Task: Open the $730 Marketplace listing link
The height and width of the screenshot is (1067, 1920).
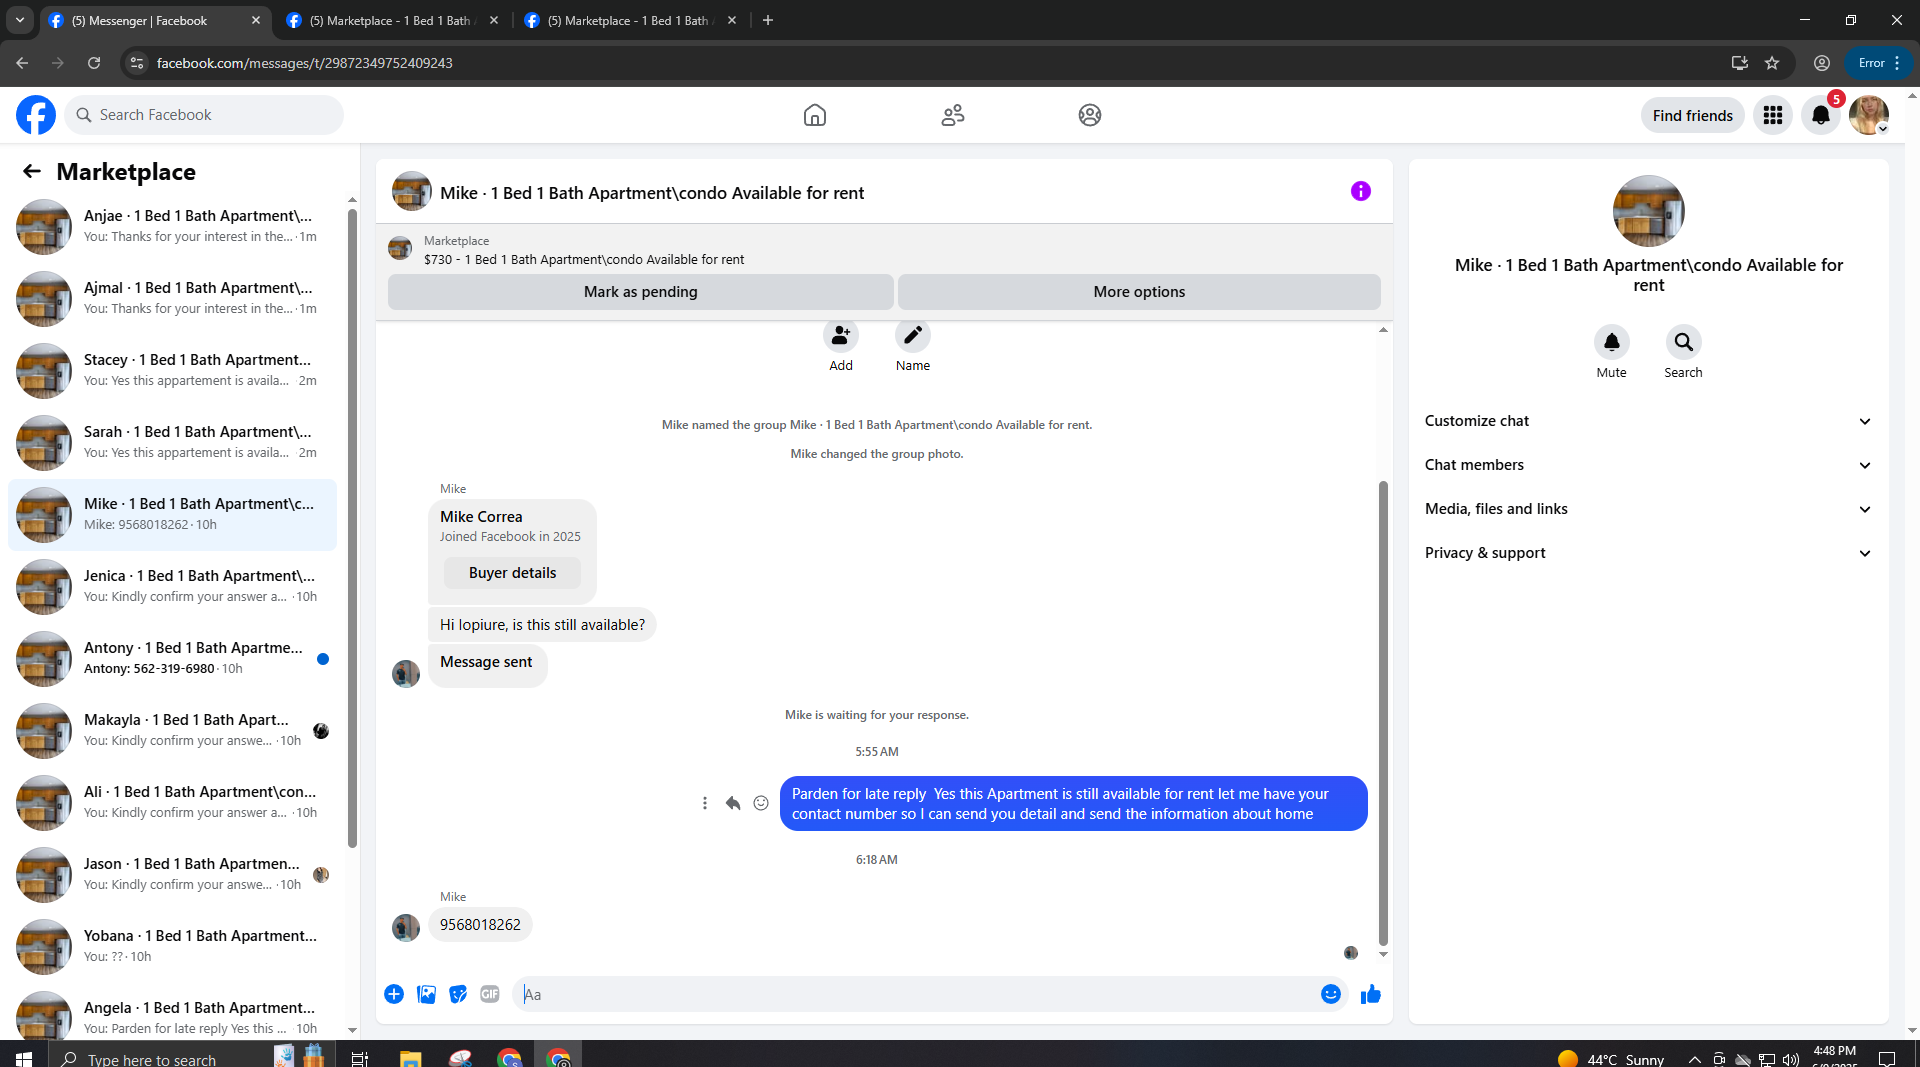Action: click(x=584, y=259)
